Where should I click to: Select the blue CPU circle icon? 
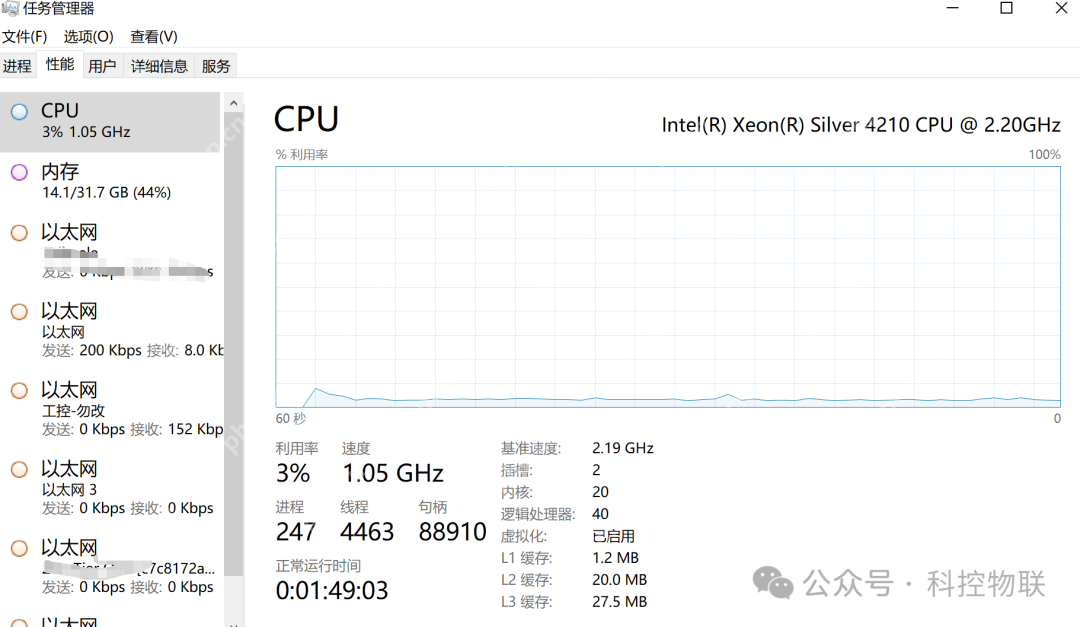tap(19, 112)
